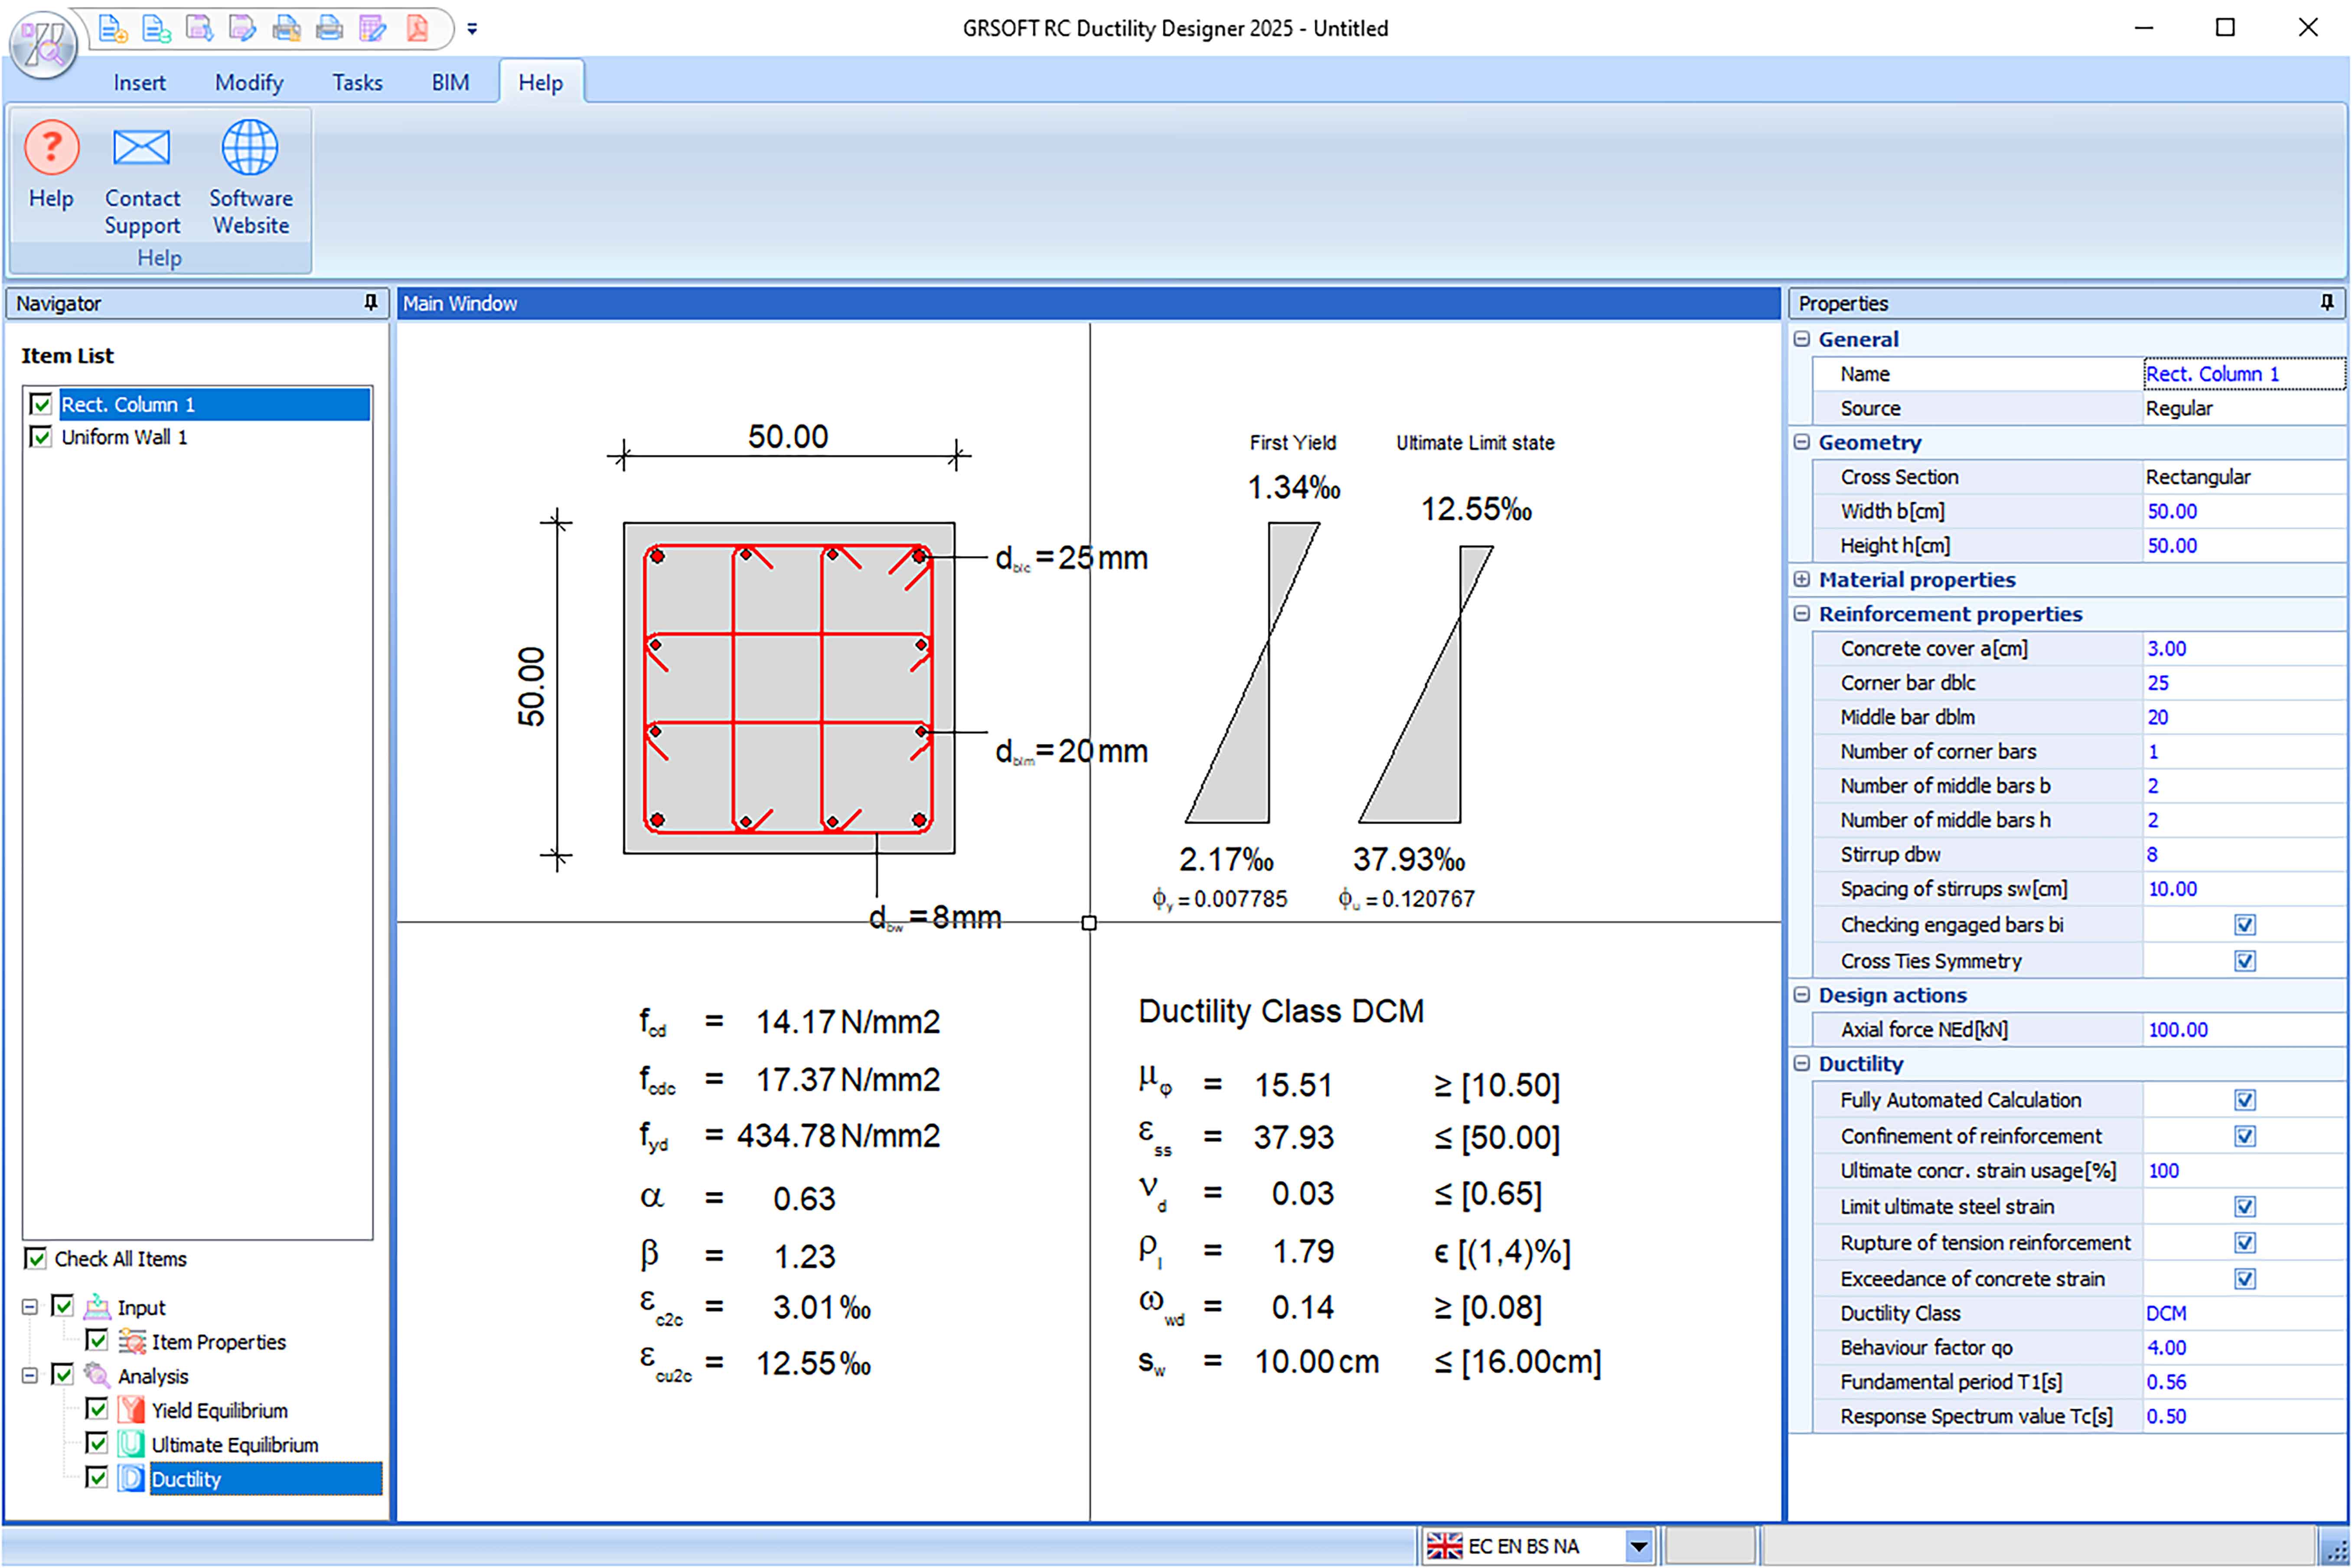Expand the Material properties section
The width and height of the screenshot is (2352, 1568).
[1802, 579]
